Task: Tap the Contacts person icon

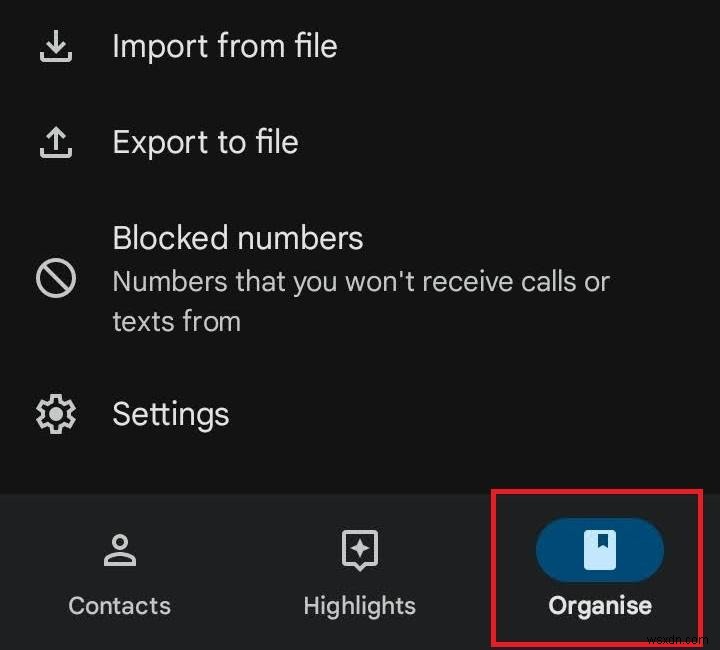Action: (x=120, y=550)
